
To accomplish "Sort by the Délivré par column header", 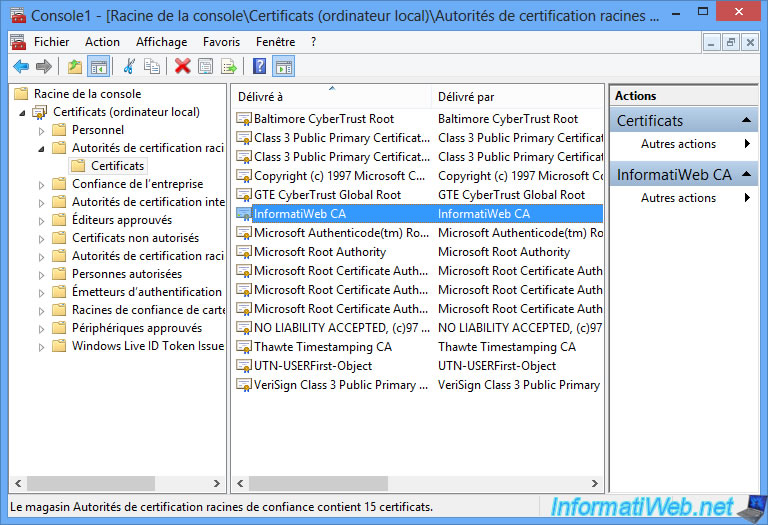I will coord(517,97).
